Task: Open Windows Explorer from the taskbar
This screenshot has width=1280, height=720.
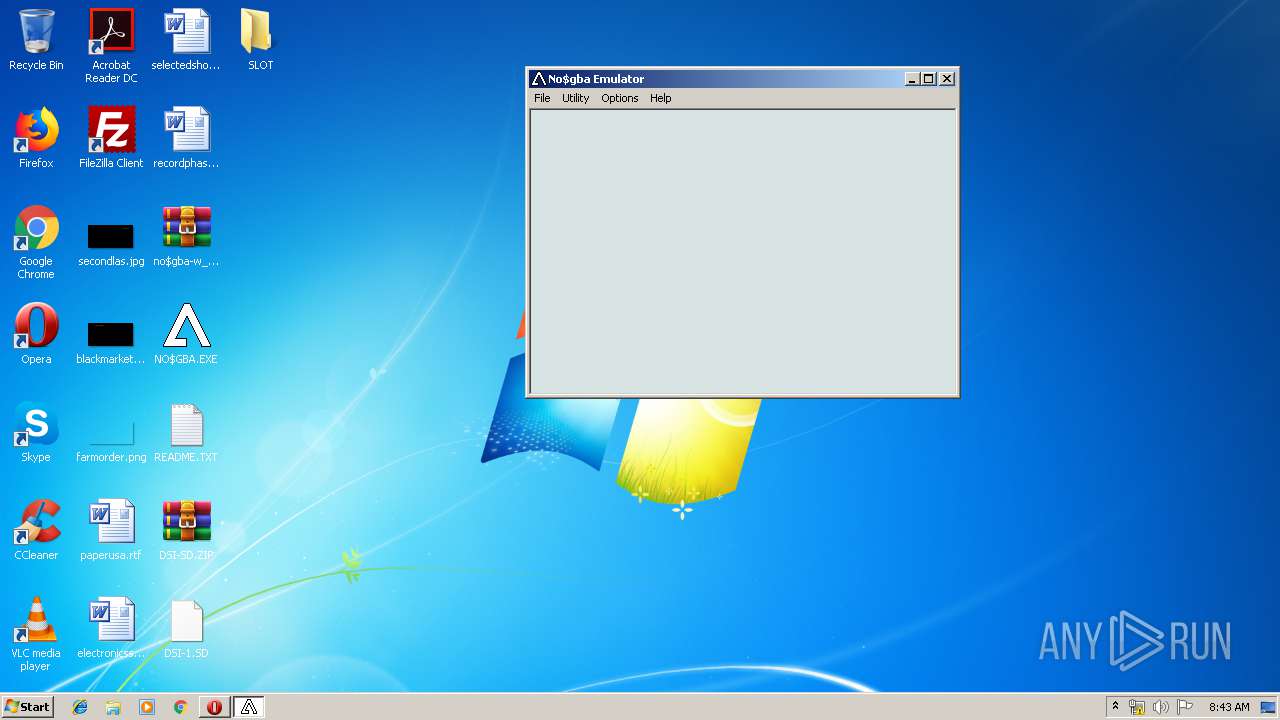Action: coord(113,707)
